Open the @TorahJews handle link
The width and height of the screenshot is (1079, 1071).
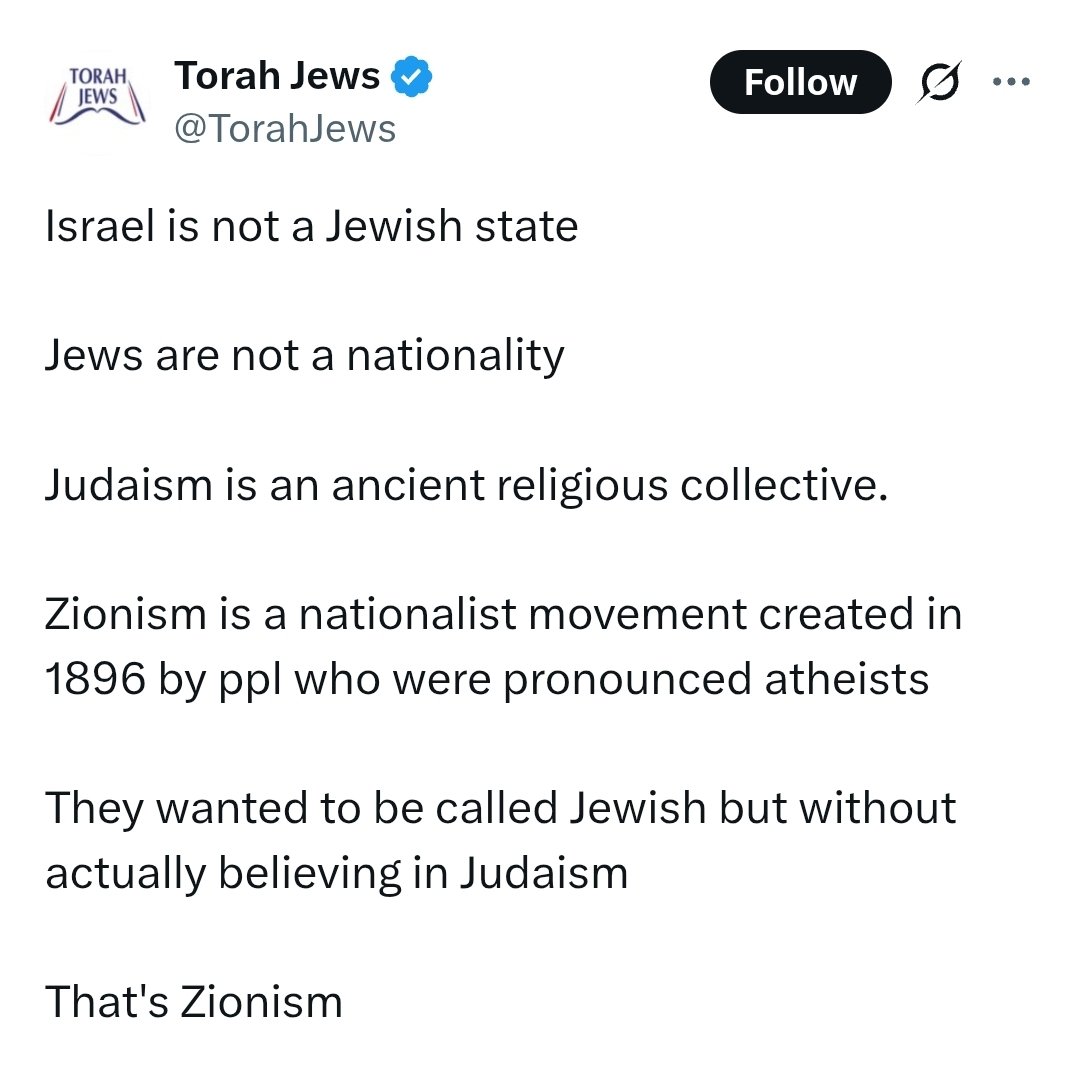coord(285,129)
